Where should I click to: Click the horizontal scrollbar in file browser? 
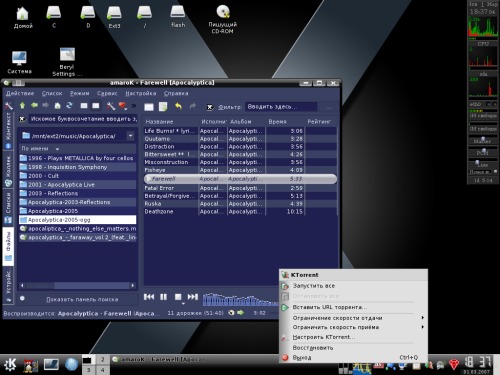click(77, 286)
